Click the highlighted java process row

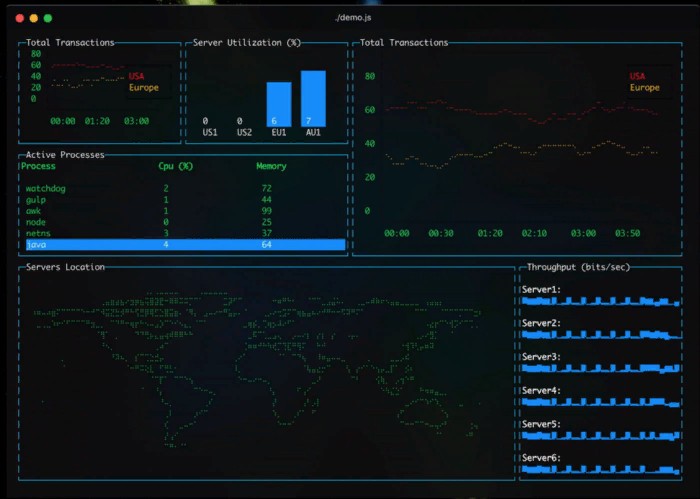pos(185,245)
